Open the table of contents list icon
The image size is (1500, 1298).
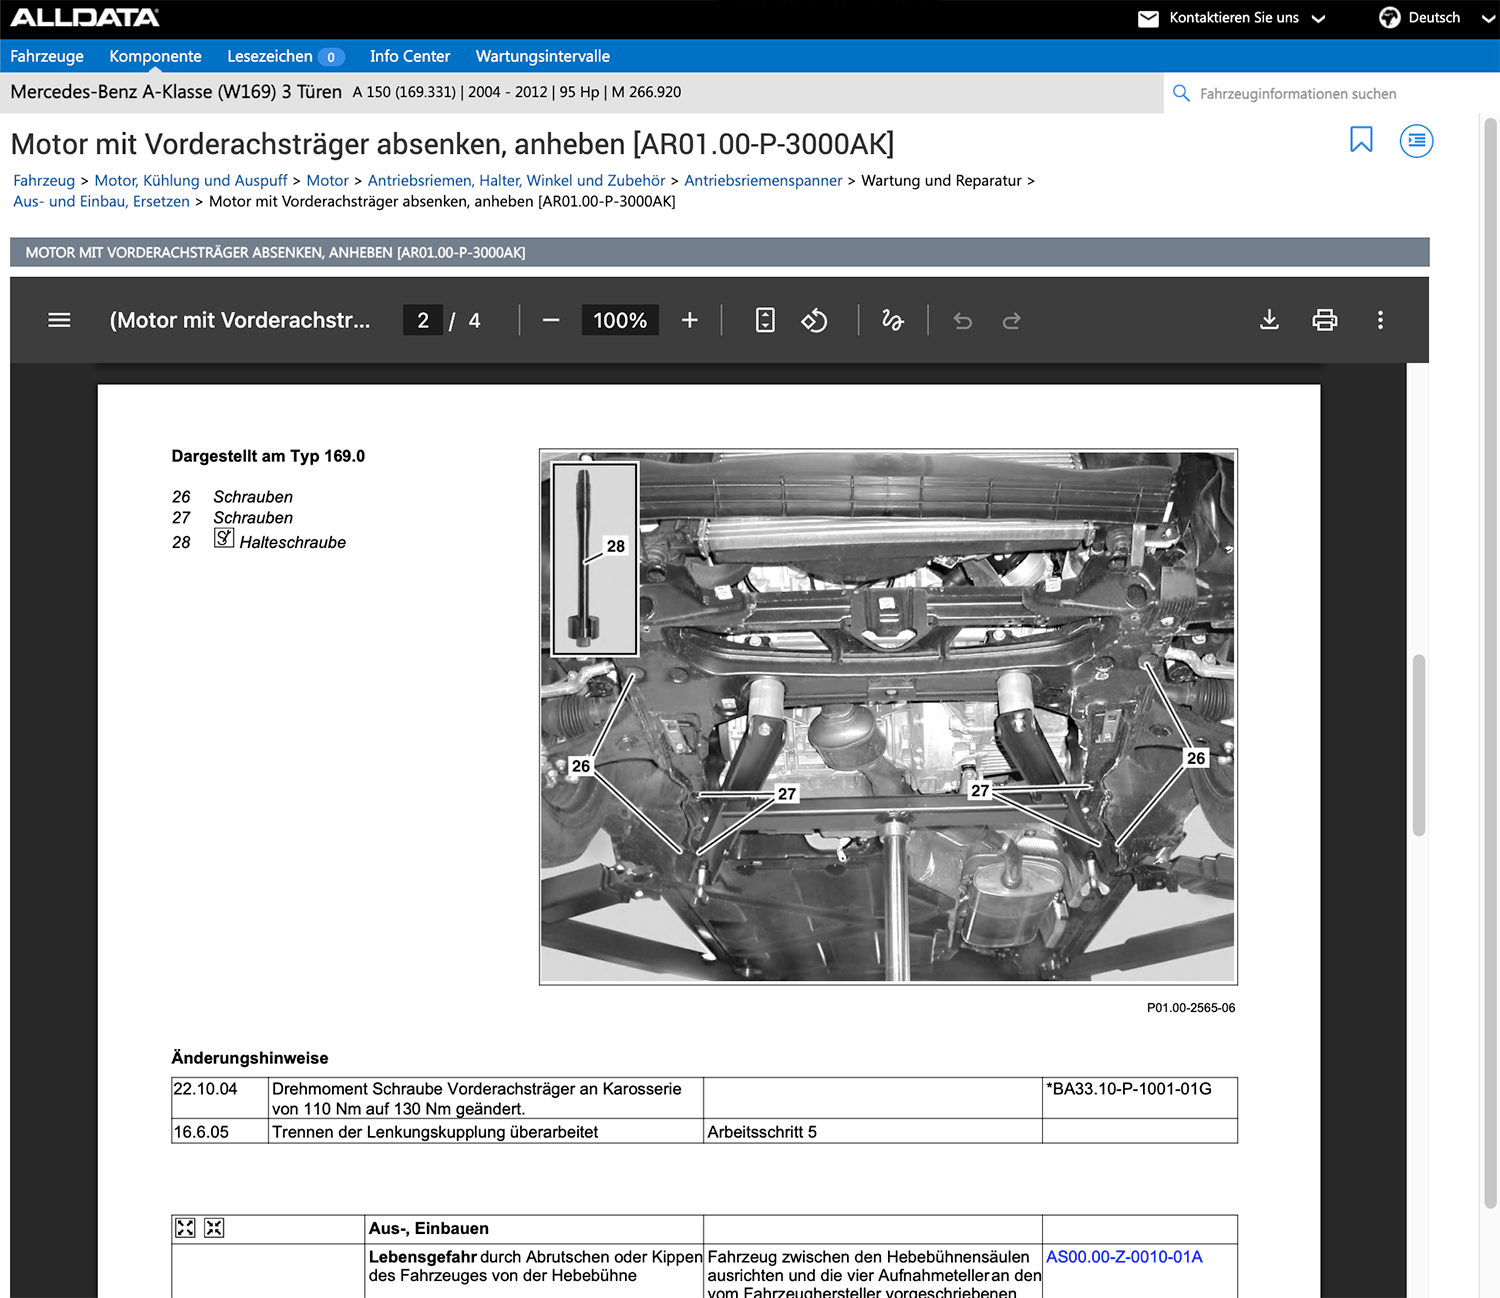[x=1416, y=141]
